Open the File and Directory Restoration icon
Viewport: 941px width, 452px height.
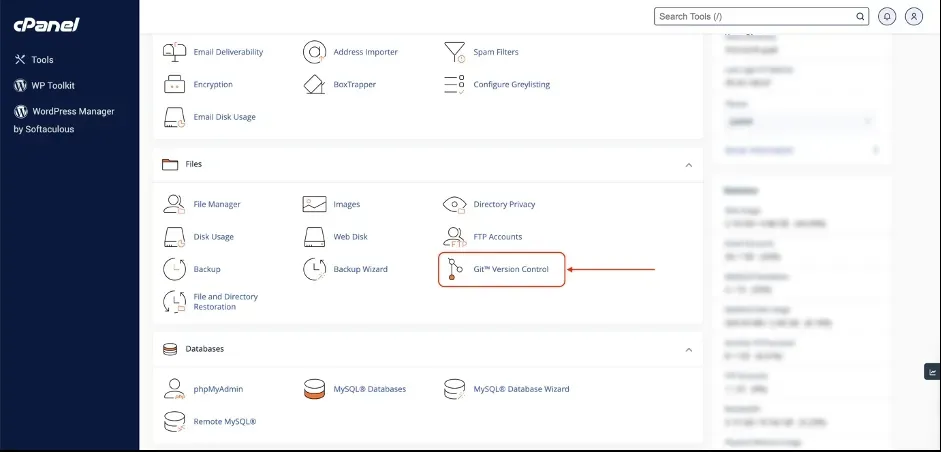(x=175, y=301)
